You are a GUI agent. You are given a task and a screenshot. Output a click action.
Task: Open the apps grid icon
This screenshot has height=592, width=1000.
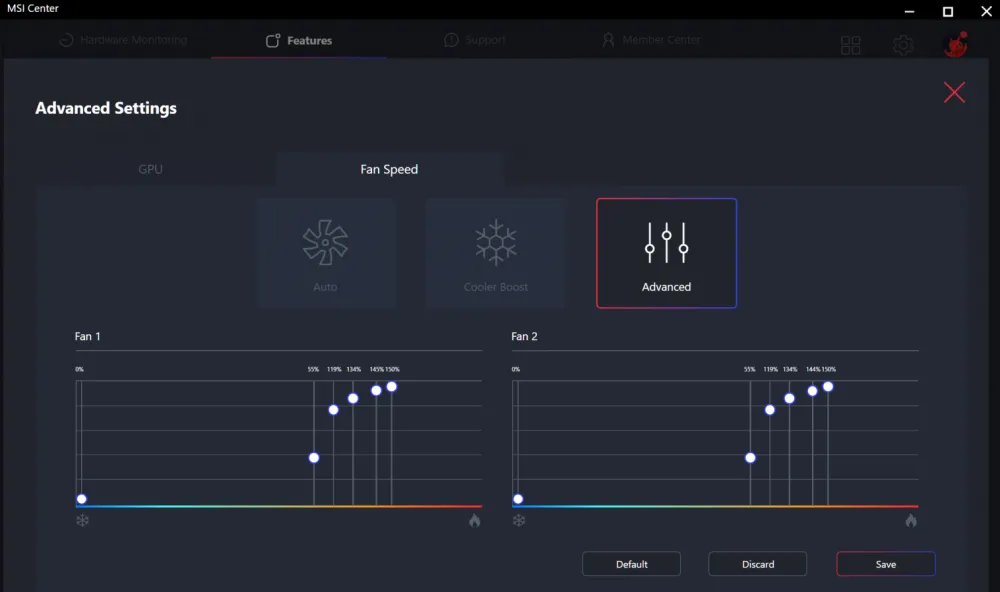pos(851,45)
